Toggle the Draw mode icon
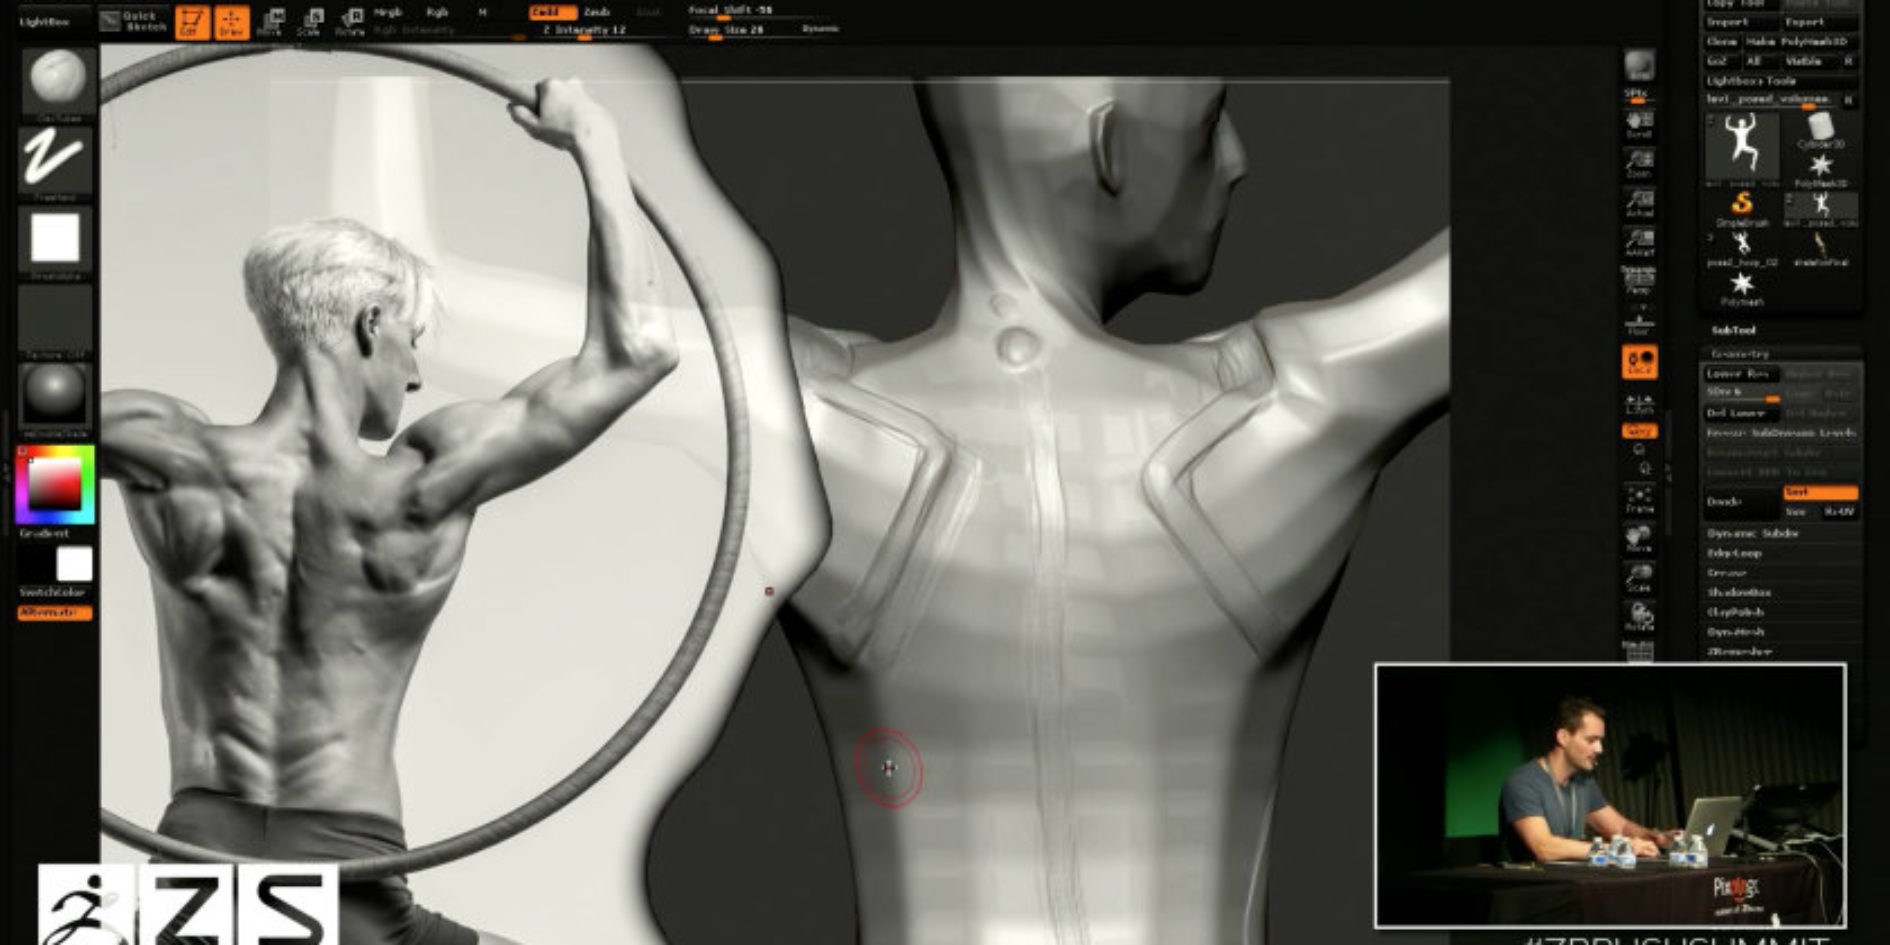 pyautogui.click(x=232, y=22)
